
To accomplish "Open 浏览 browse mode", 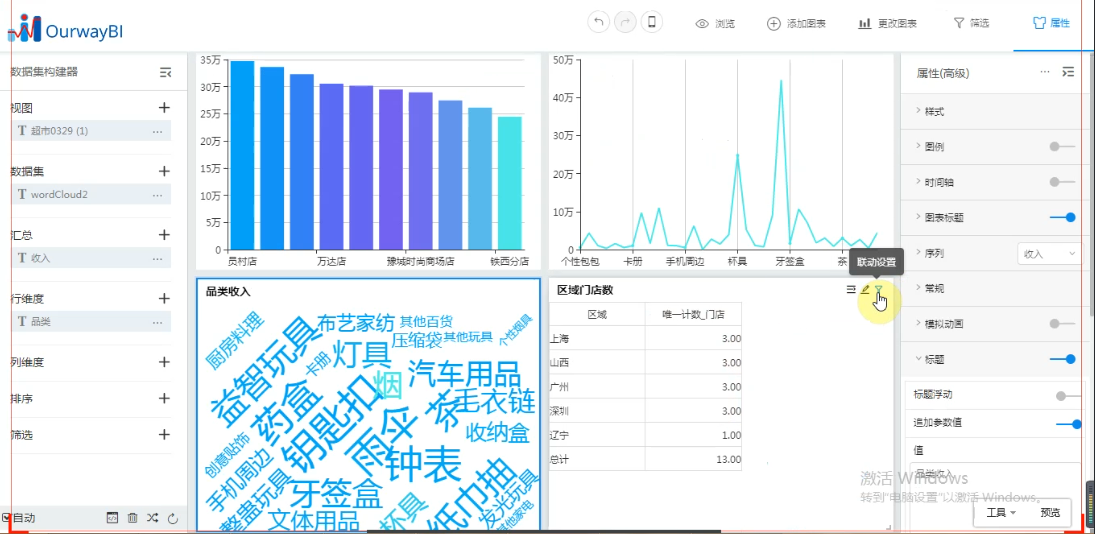I will coord(715,24).
